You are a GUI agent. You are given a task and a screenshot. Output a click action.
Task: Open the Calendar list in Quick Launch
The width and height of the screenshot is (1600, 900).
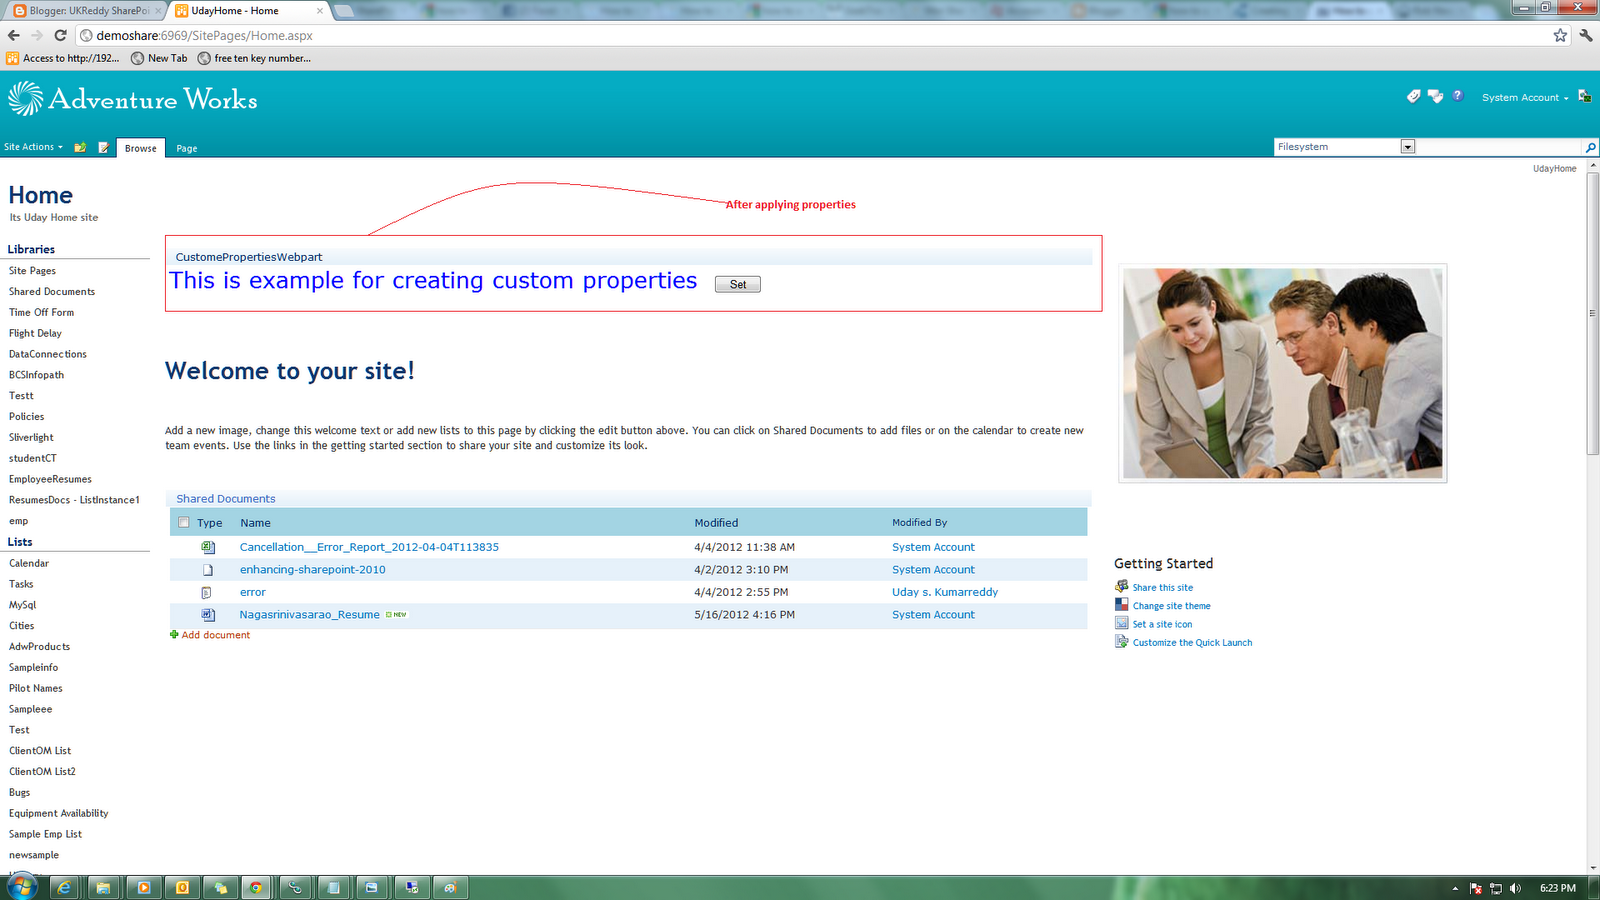tap(29, 564)
